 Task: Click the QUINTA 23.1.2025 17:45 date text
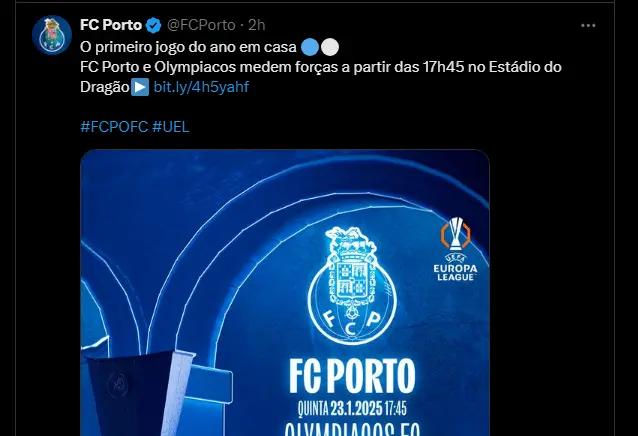(352, 408)
